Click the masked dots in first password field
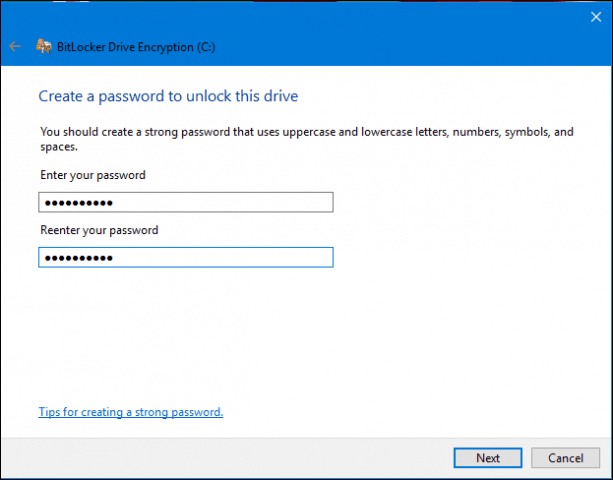This screenshot has height=480, width=613. 78,203
